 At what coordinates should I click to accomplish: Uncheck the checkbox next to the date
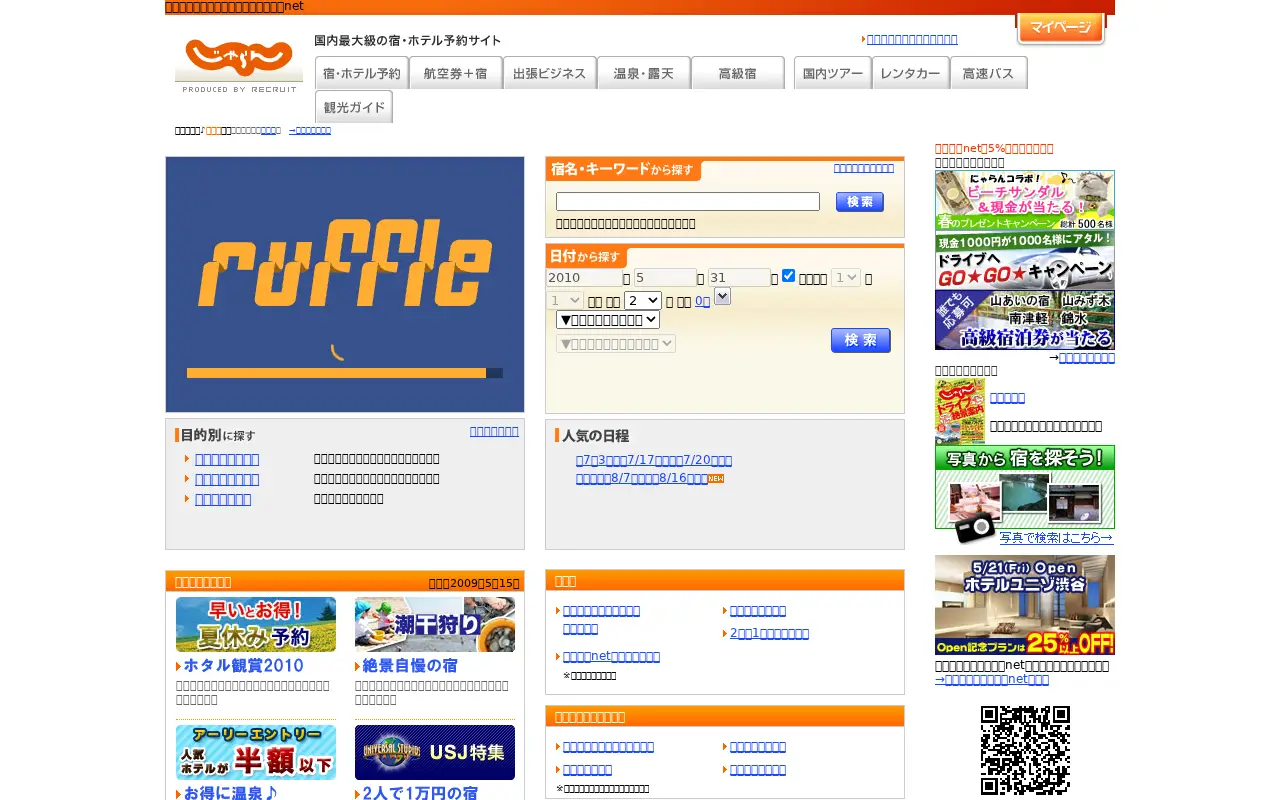tap(788, 275)
